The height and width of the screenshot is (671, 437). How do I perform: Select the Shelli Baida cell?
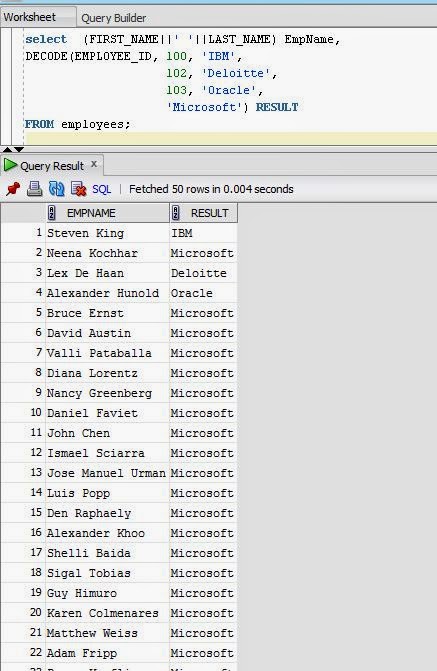pyautogui.click(x=107, y=553)
